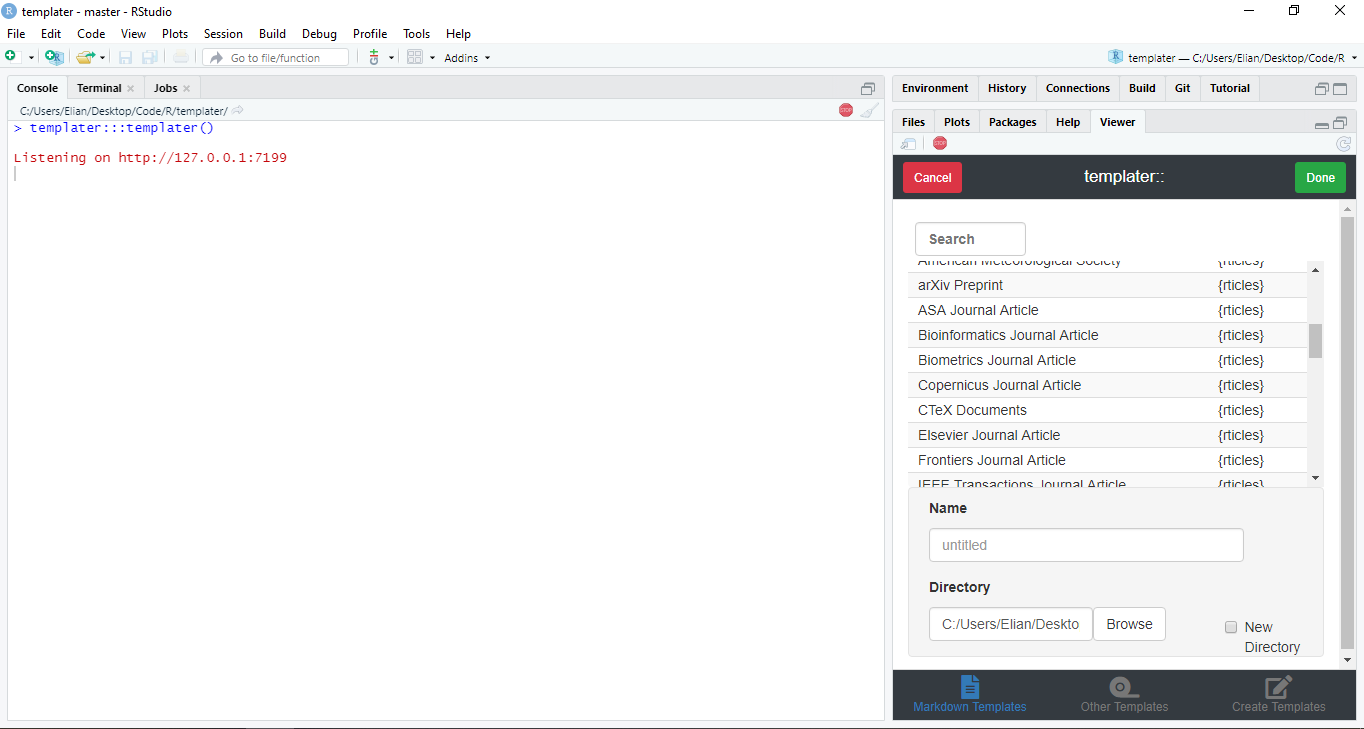The width and height of the screenshot is (1364, 729).
Task: Switch to the Files tab
Action: [x=913, y=122]
